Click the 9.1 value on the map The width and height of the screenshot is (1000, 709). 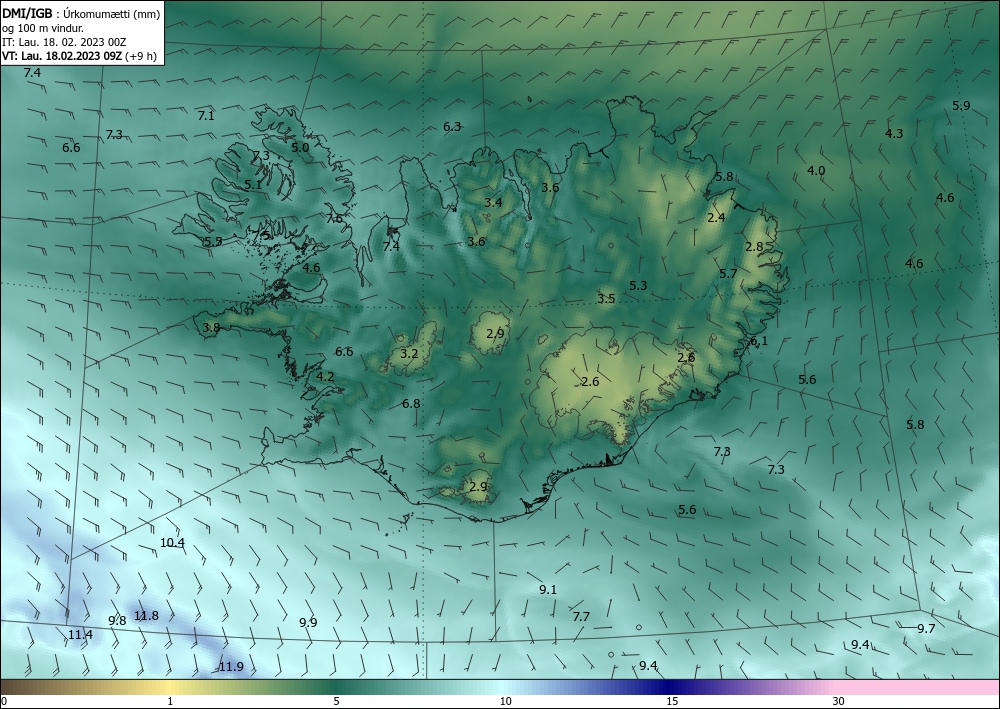[548, 590]
